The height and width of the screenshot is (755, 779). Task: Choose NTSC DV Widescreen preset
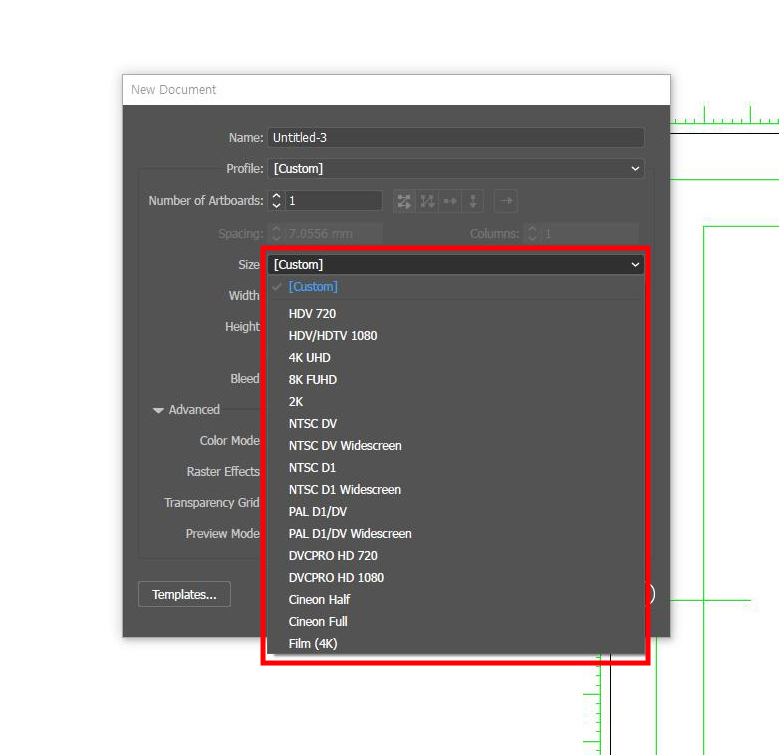click(x=456, y=446)
